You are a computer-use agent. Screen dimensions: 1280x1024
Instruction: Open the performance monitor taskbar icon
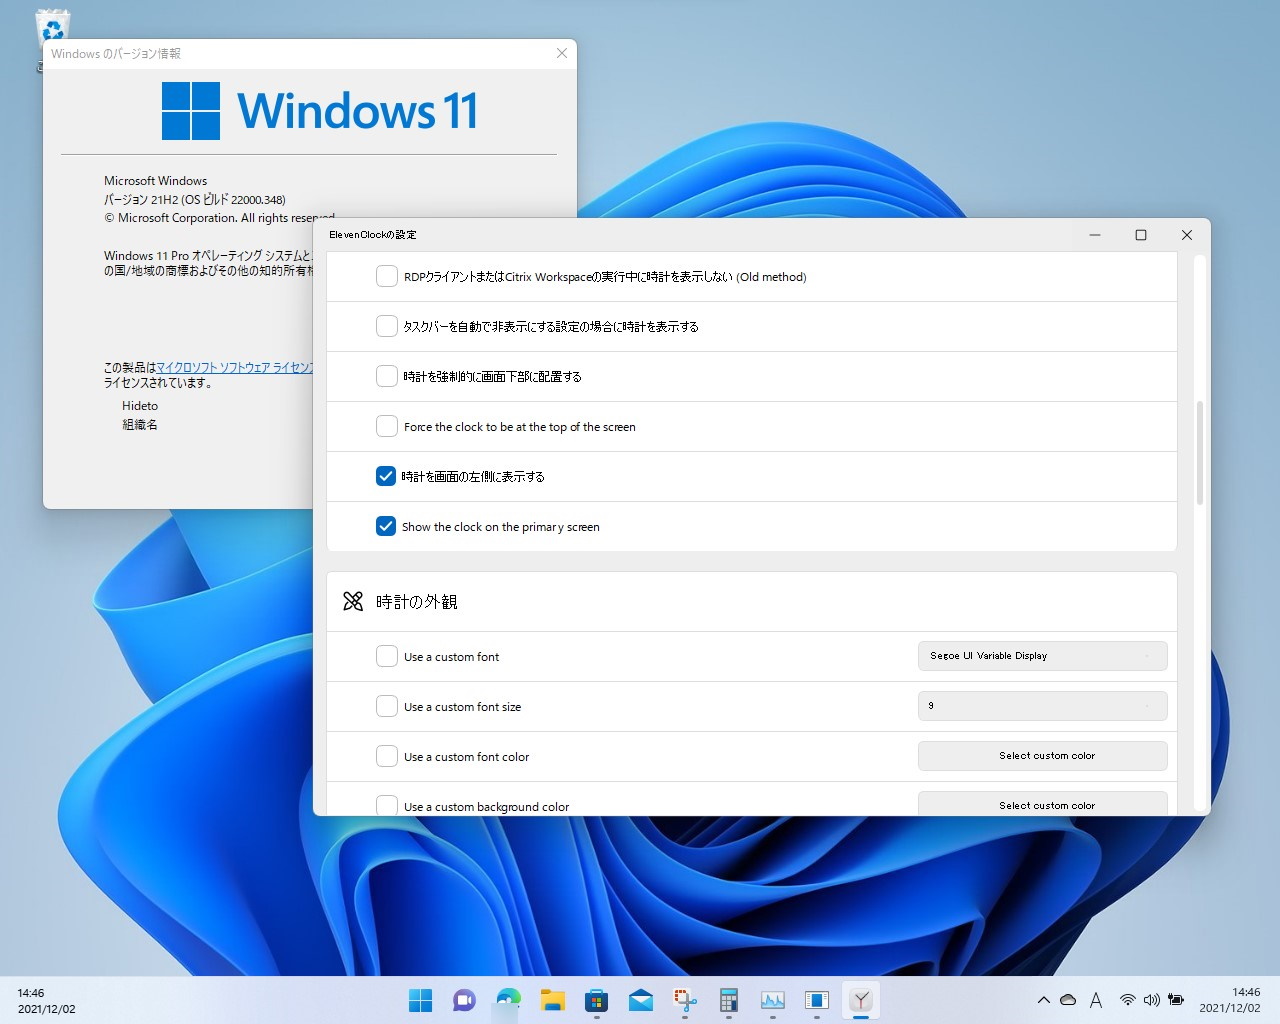(773, 1000)
